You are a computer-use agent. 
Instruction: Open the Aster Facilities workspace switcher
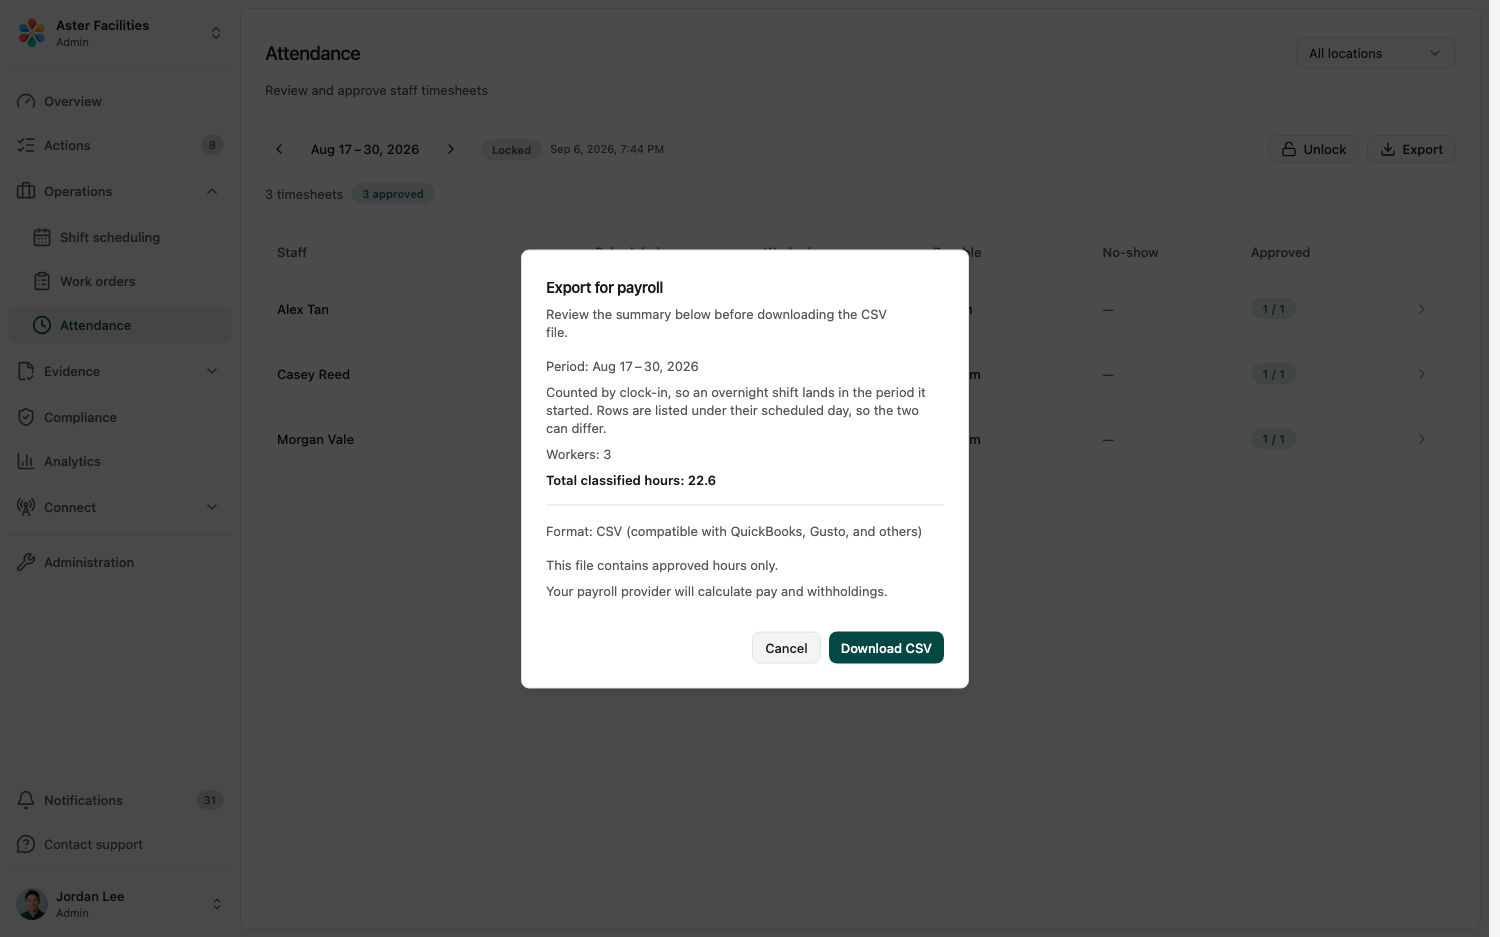pyautogui.click(x=216, y=33)
